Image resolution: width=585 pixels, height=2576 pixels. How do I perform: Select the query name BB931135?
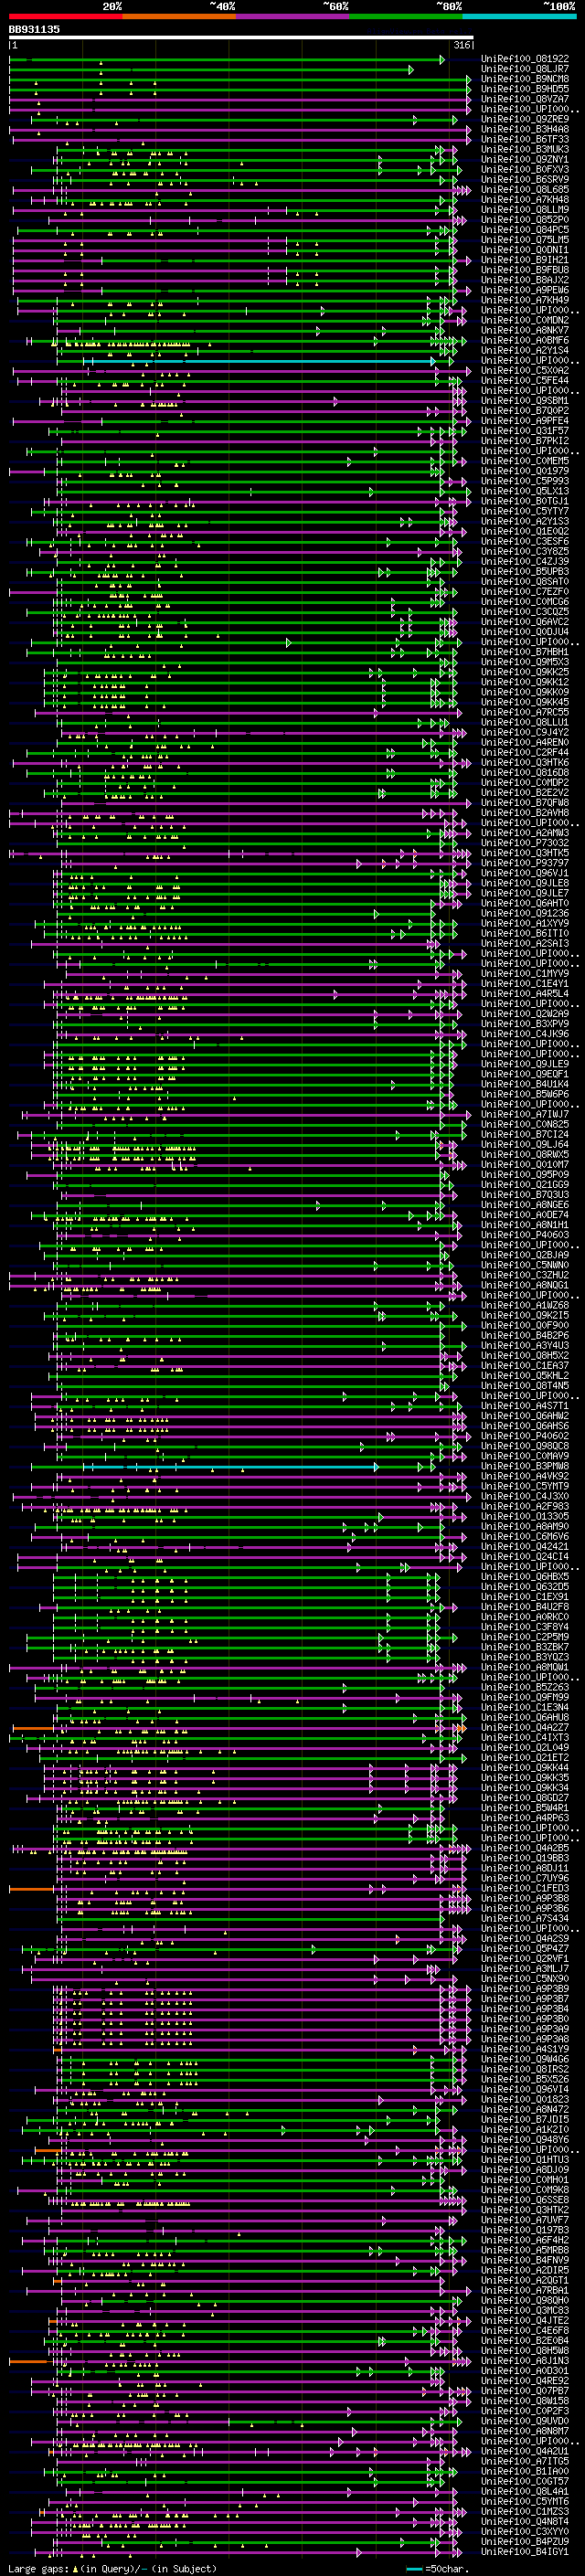[x=34, y=29]
